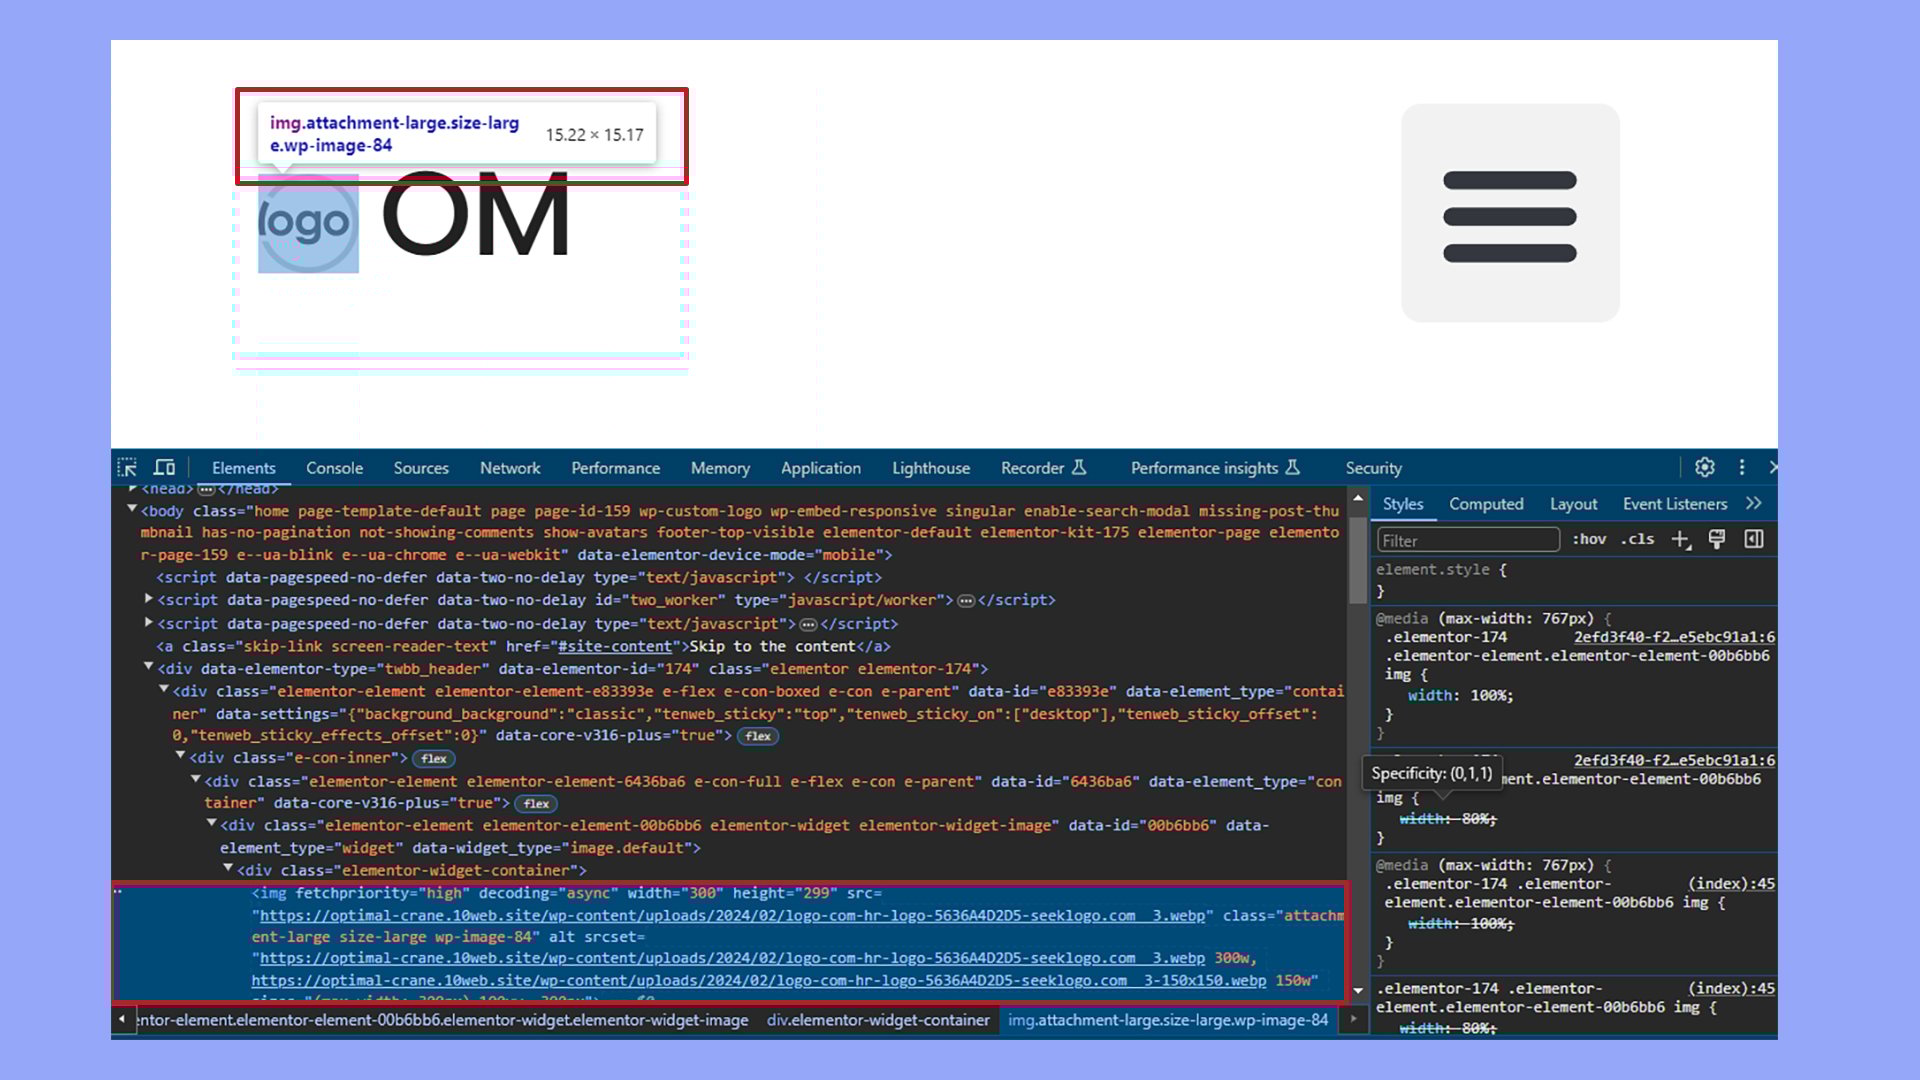Image resolution: width=1920 pixels, height=1080 pixels.
Task: Select div.elementor-widget-container in the breadcrumb bar
Action: [x=877, y=1020]
